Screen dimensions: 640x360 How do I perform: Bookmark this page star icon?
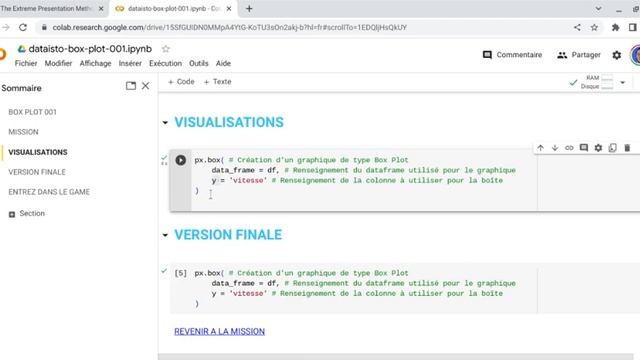pyautogui.click(x=594, y=27)
